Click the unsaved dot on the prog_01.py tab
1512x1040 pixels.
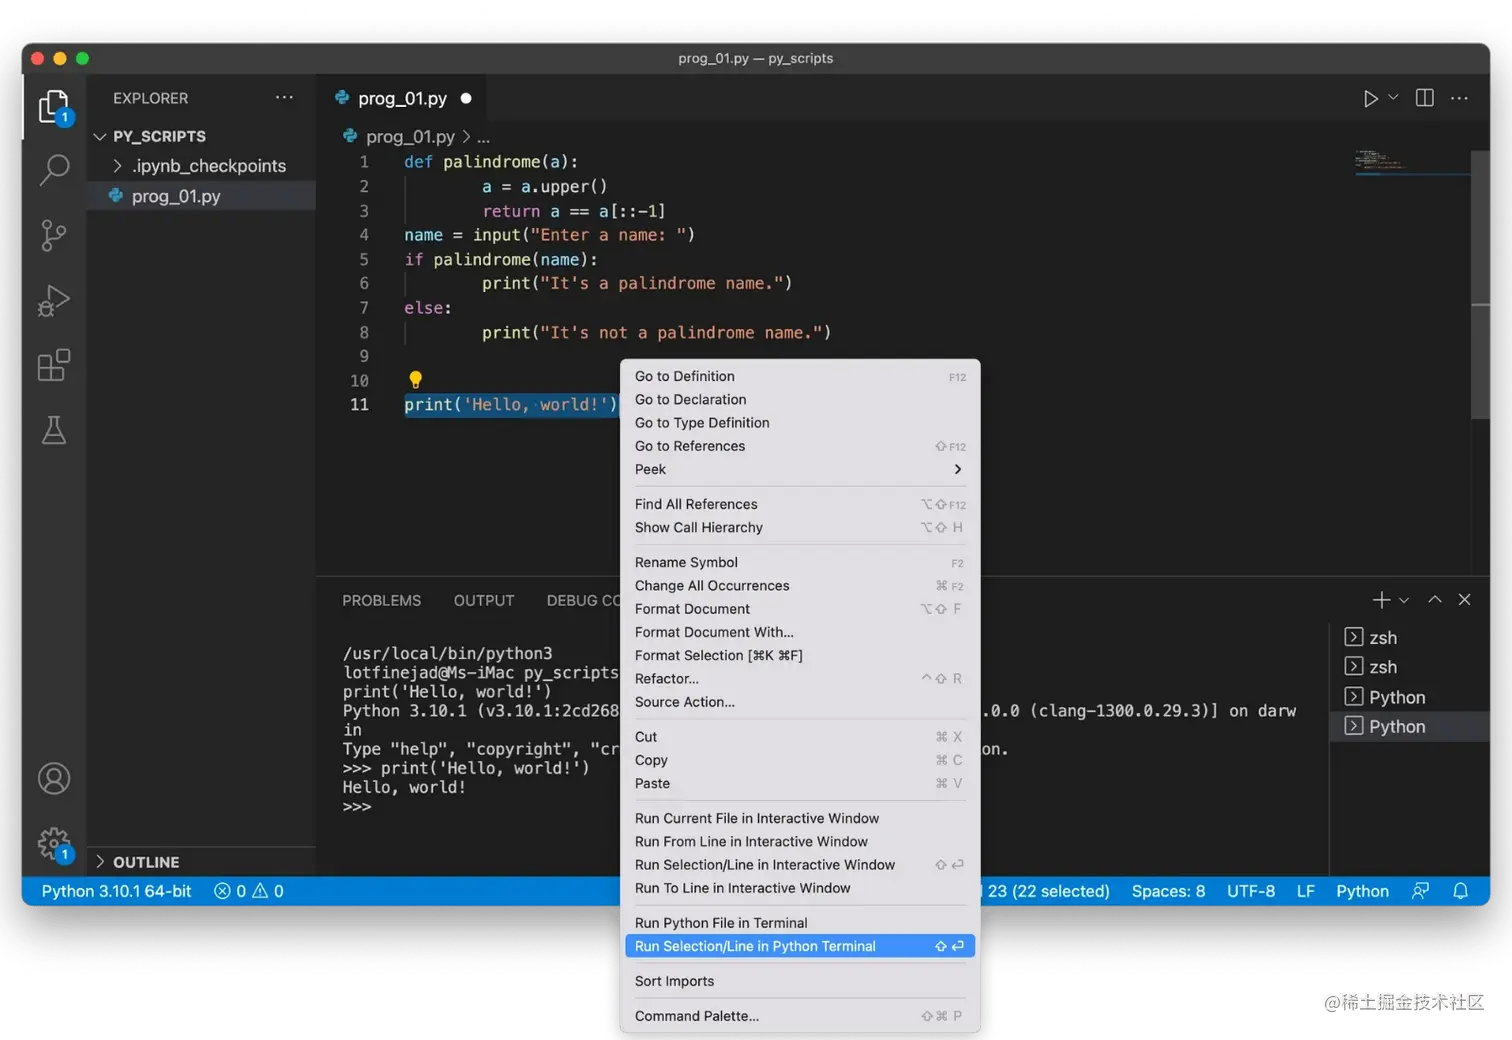466,98
